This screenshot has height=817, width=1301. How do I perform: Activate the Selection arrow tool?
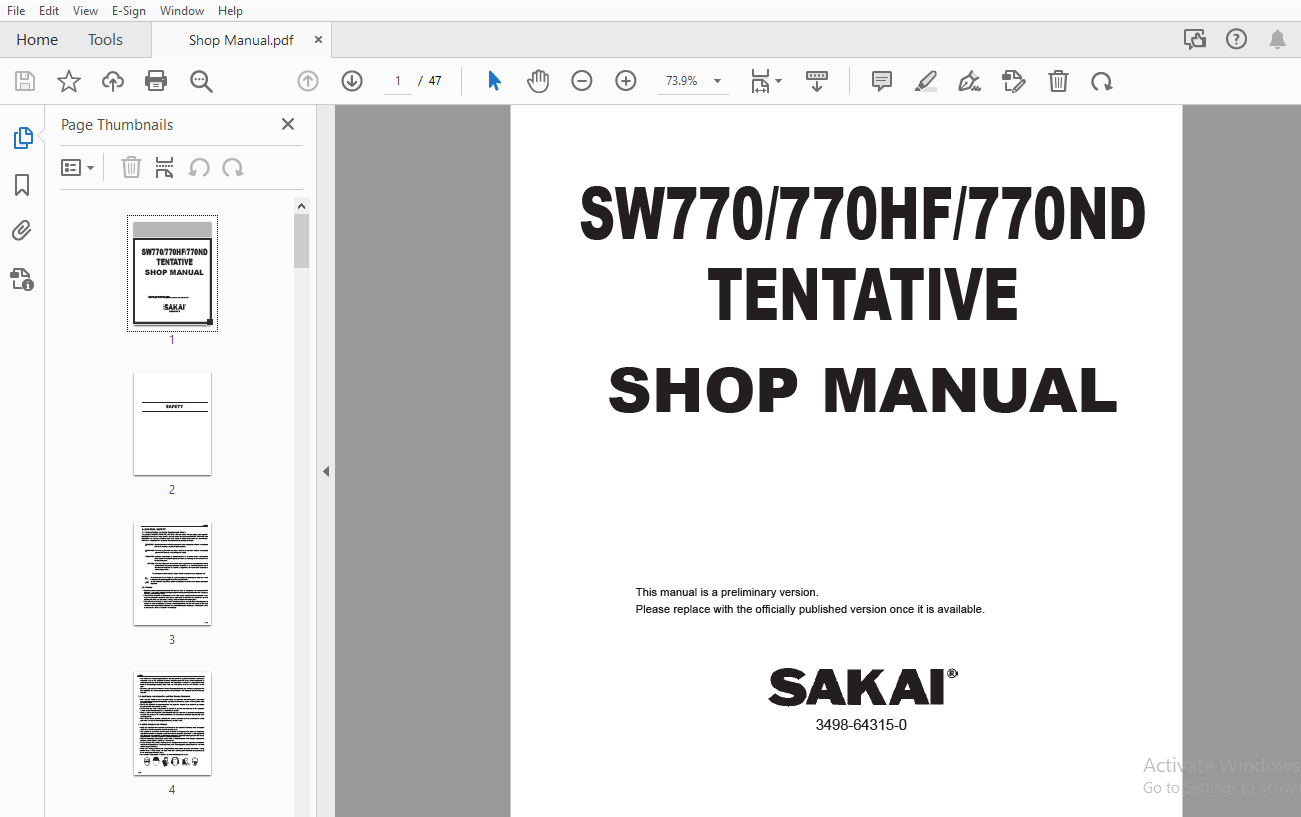tap(494, 81)
